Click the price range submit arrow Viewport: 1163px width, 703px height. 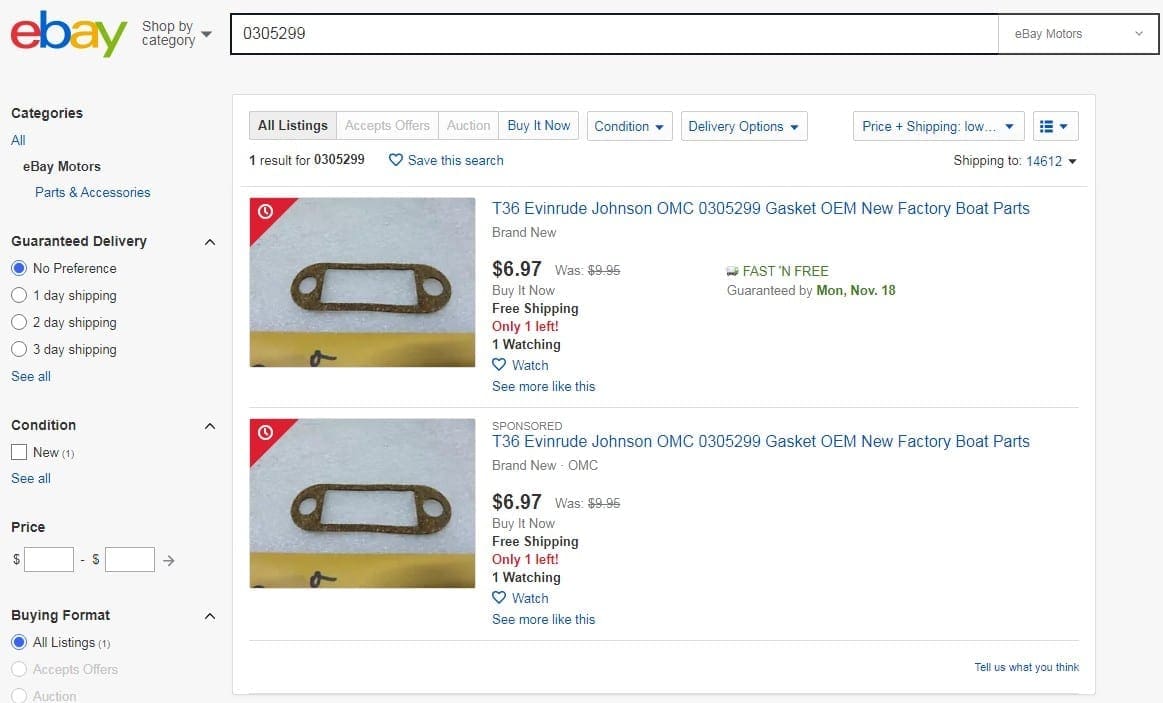click(169, 561)
